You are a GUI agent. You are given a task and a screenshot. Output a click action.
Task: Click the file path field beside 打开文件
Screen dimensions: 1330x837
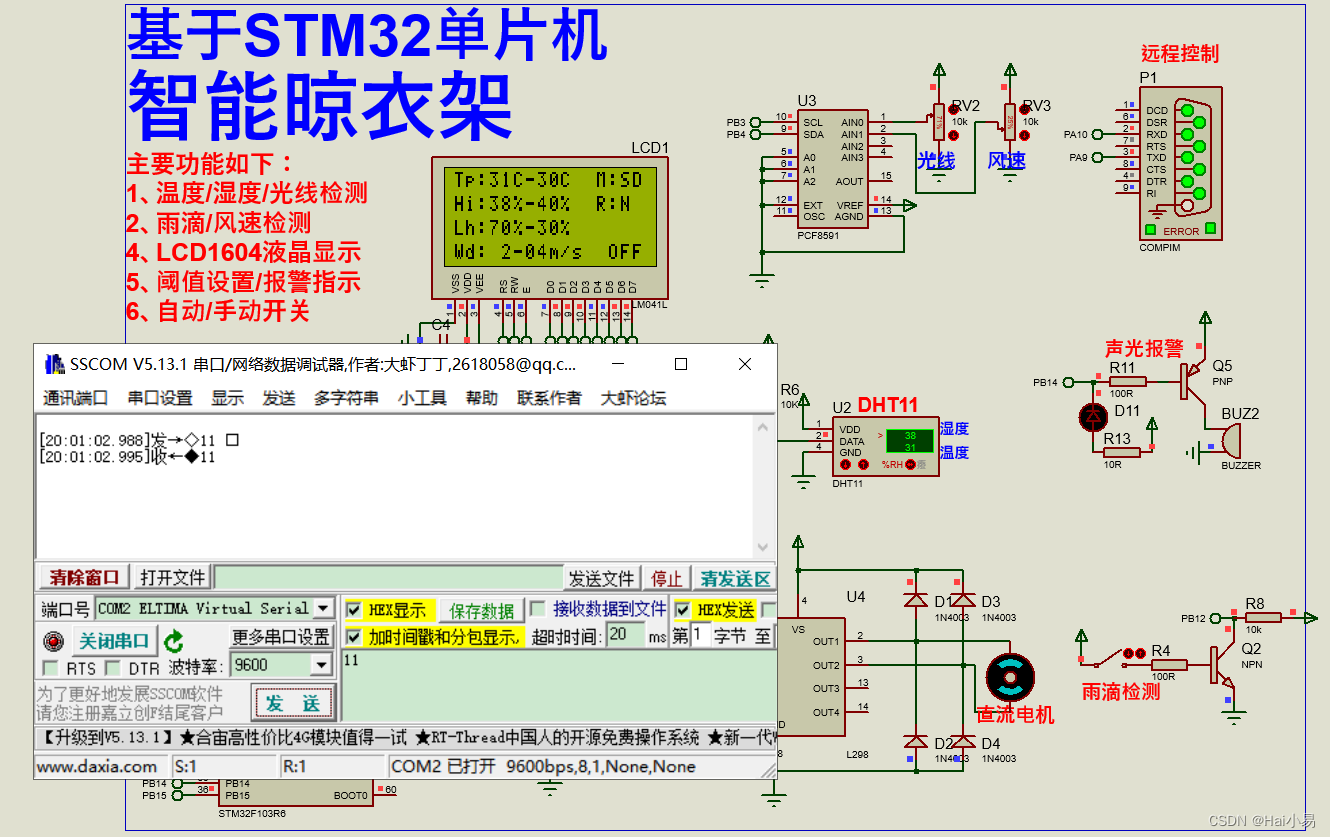click(x=388, y=577)
